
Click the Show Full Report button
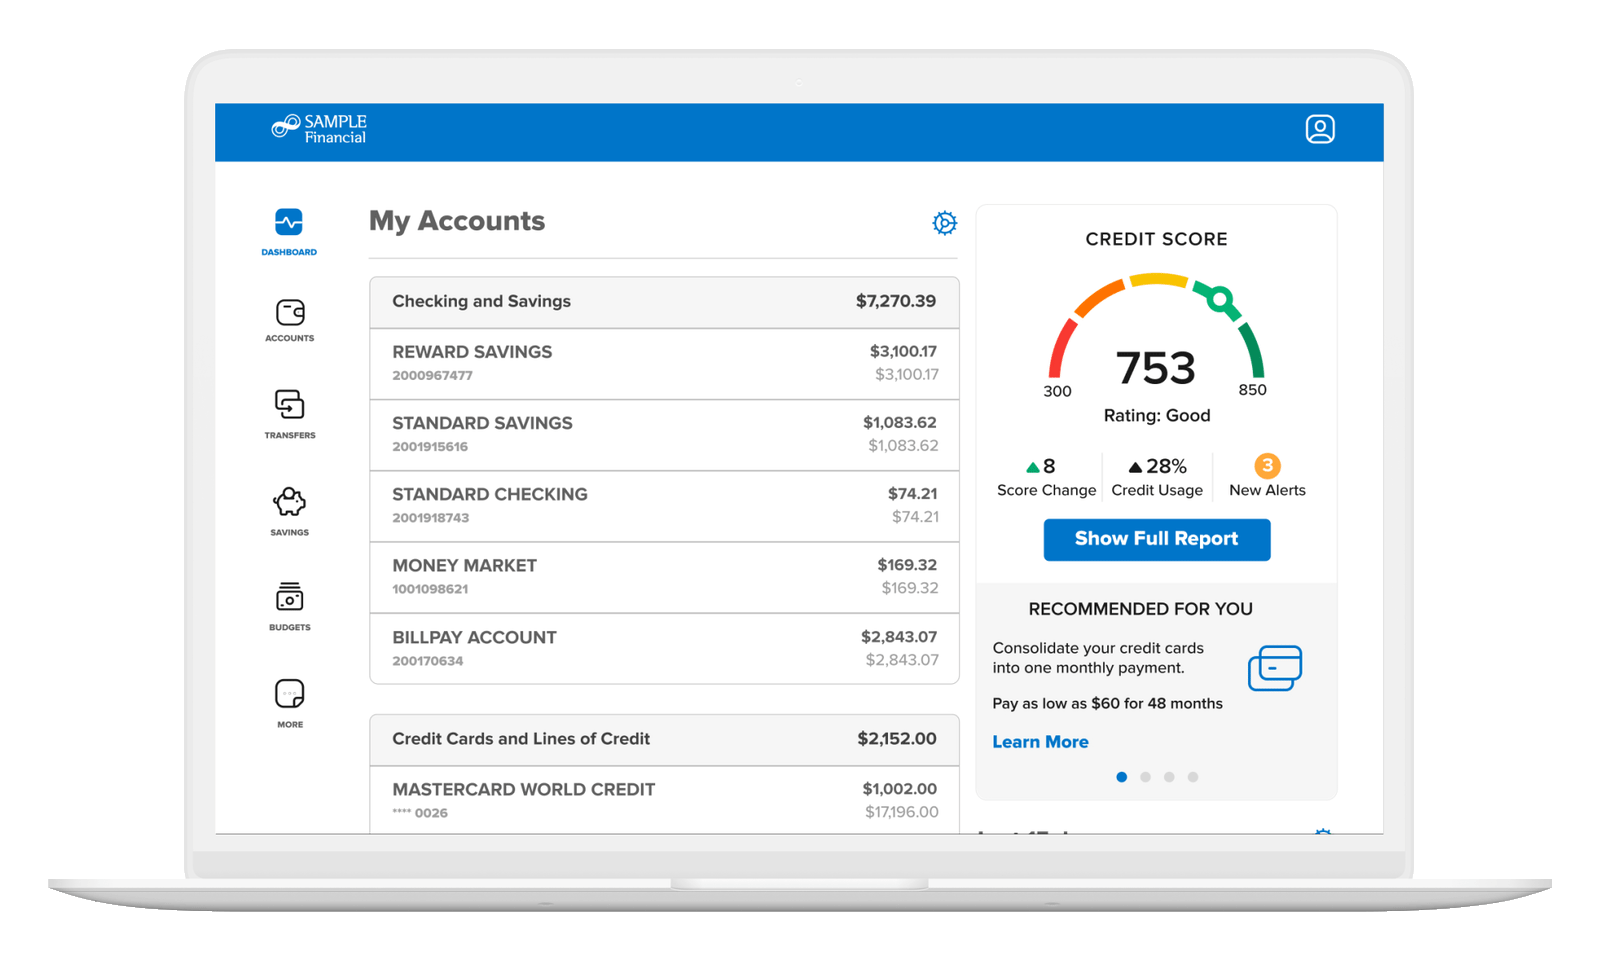pos(1156,539)
